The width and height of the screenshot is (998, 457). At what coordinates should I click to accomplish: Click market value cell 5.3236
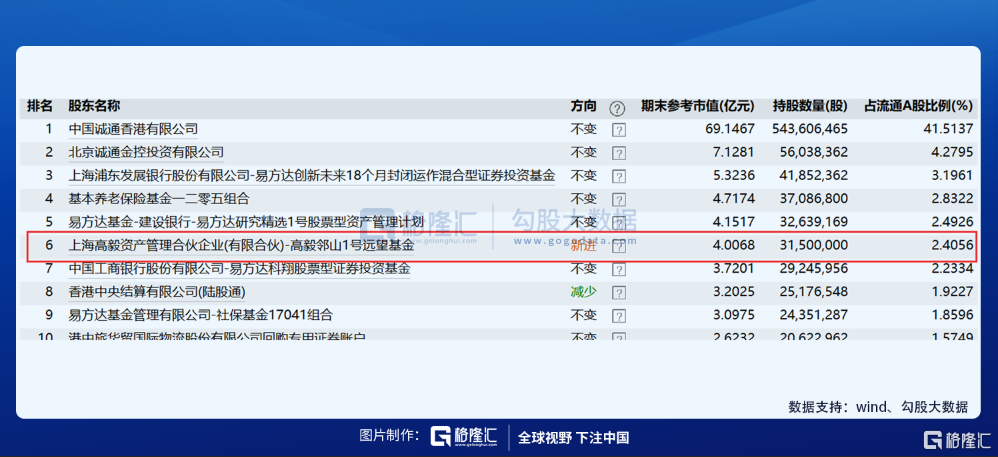(733, 175)
